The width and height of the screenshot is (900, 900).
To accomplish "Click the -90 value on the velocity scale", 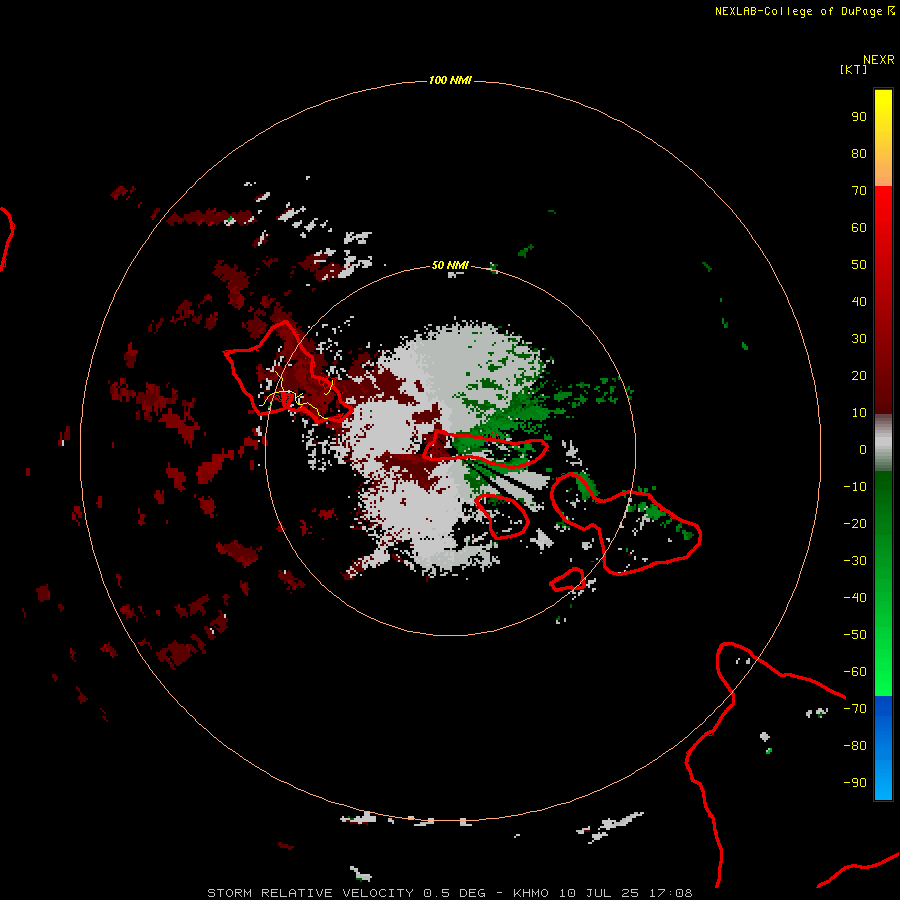I will coord(855,783).
